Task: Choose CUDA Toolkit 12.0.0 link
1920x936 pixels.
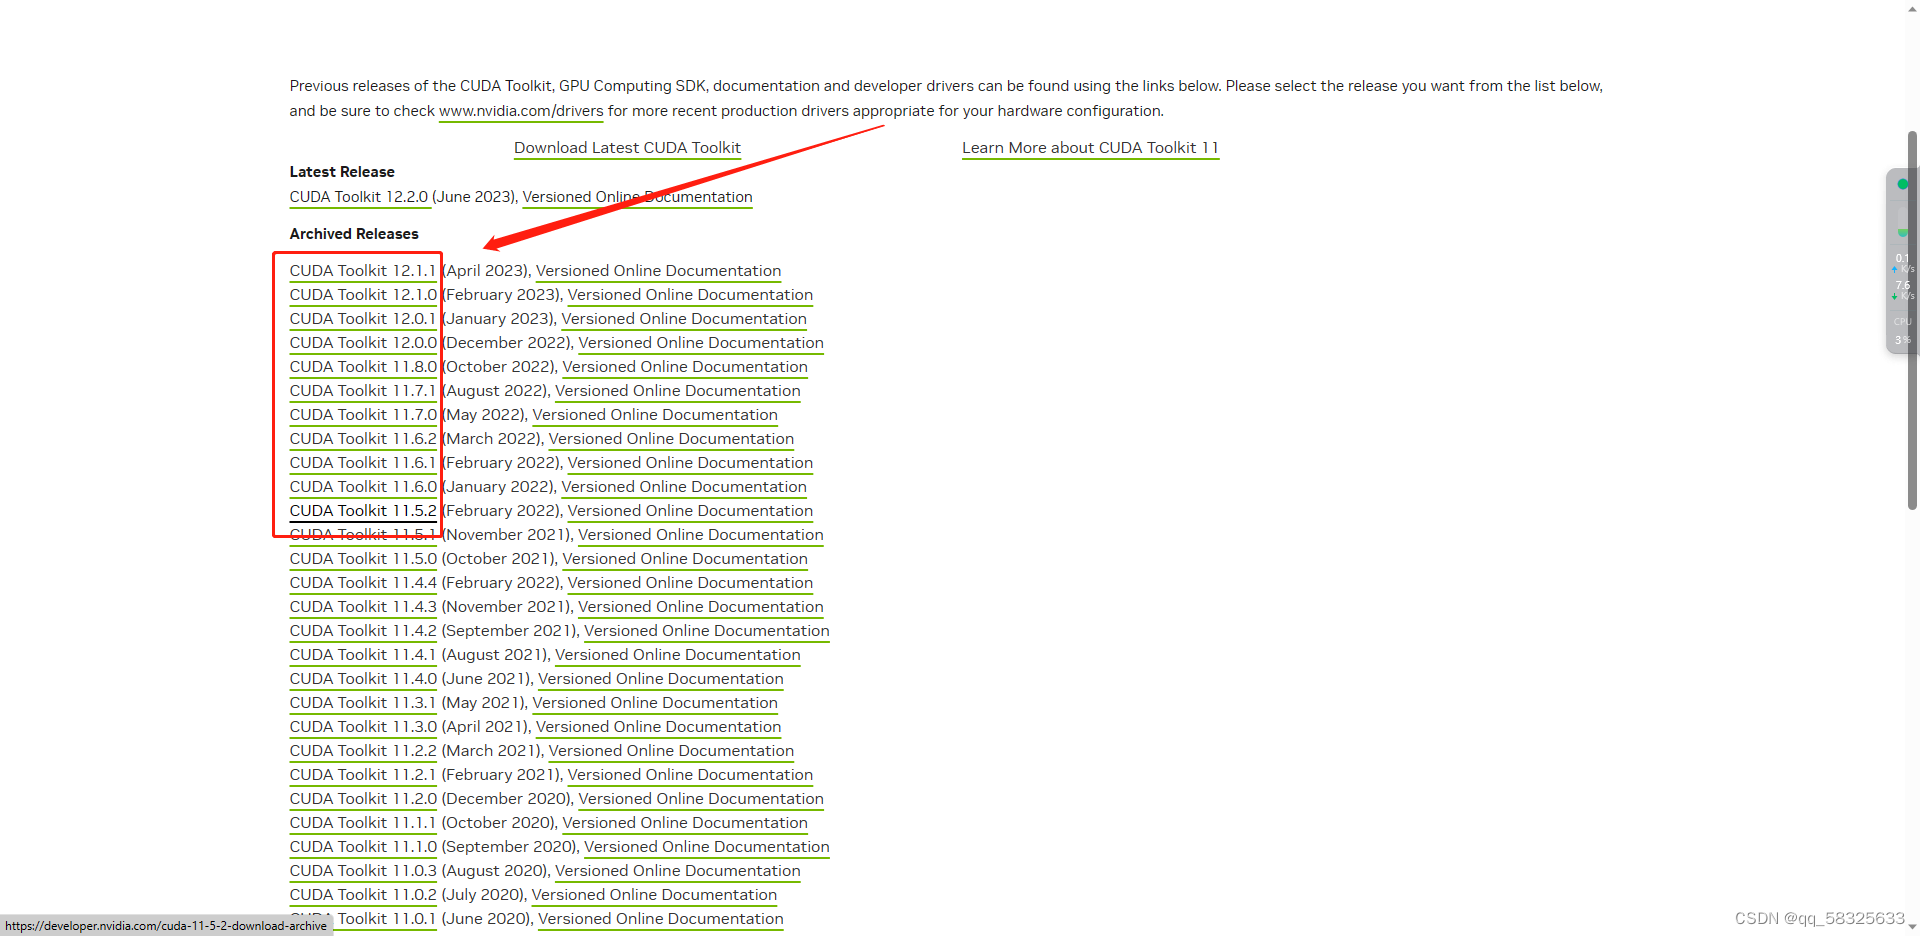Action: 363,343
